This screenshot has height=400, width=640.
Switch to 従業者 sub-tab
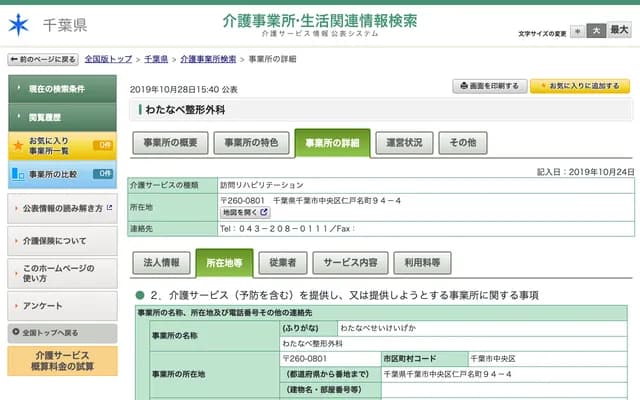(x=283, y=262)
